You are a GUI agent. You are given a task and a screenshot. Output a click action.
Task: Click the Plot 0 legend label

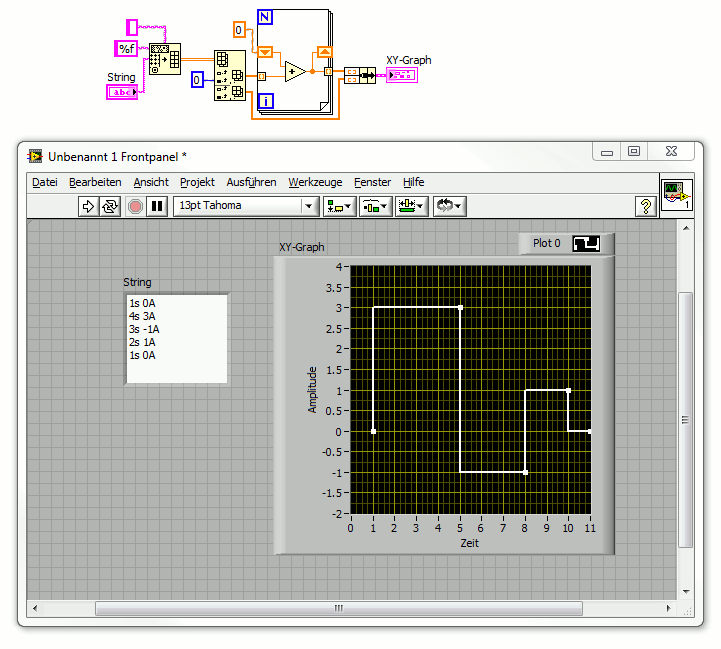(x=546, y=243)
